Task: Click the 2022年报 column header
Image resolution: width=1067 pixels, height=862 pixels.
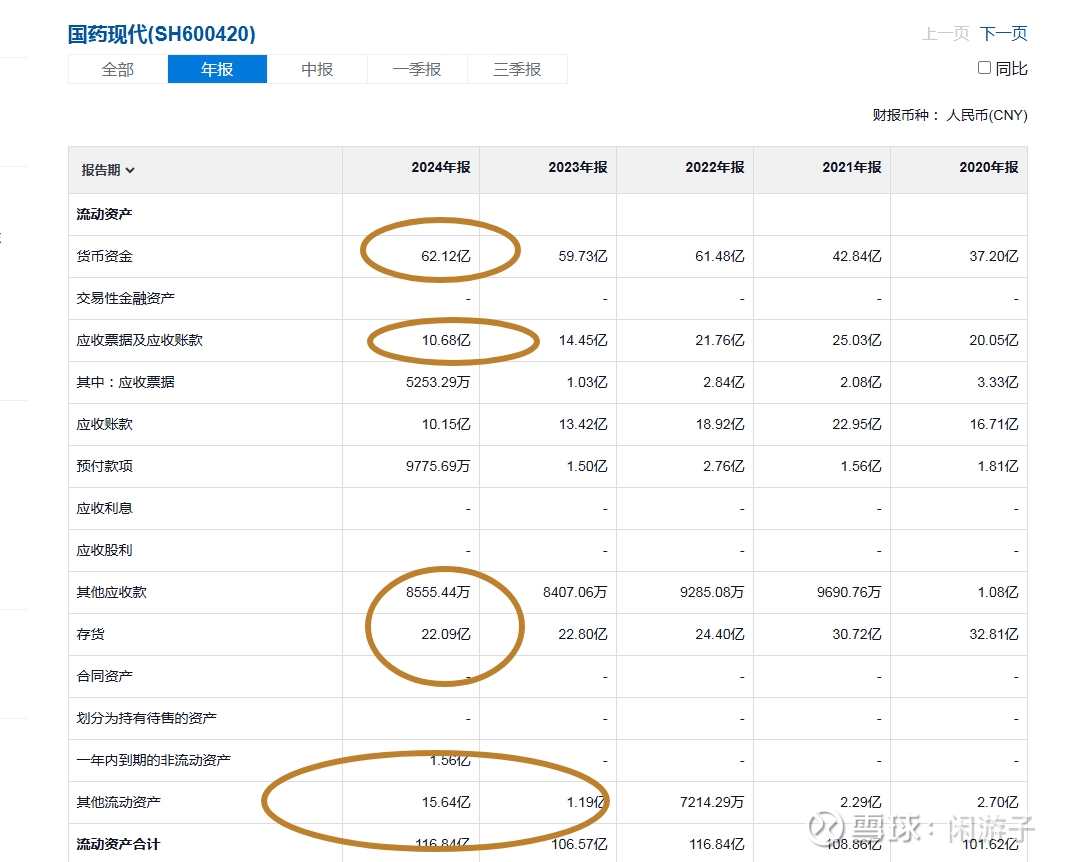Action: point(714,168)
